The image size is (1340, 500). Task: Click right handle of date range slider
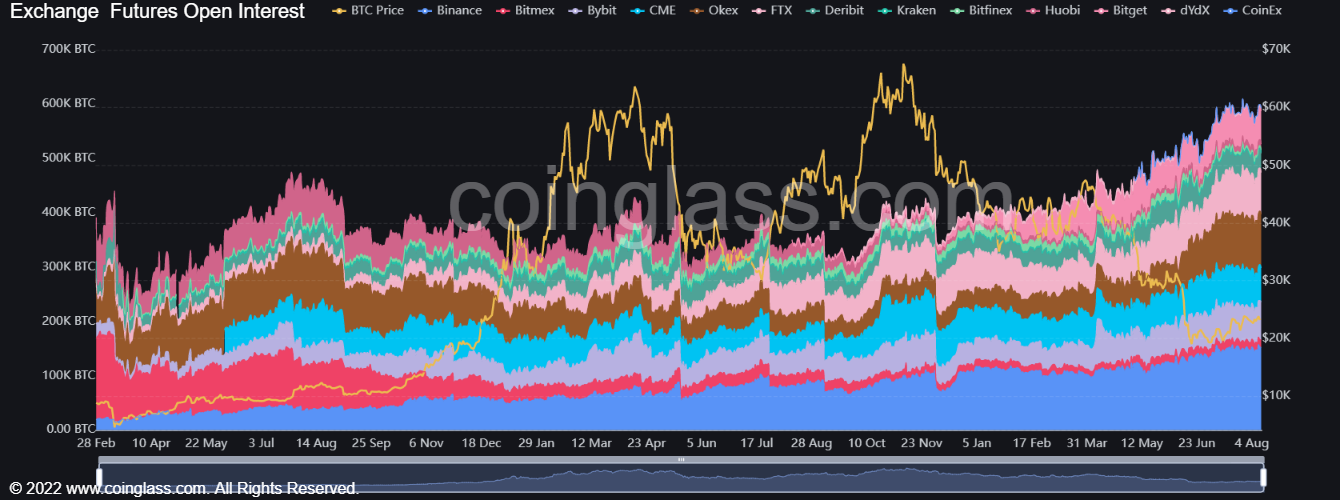(x=1262, y=477)
